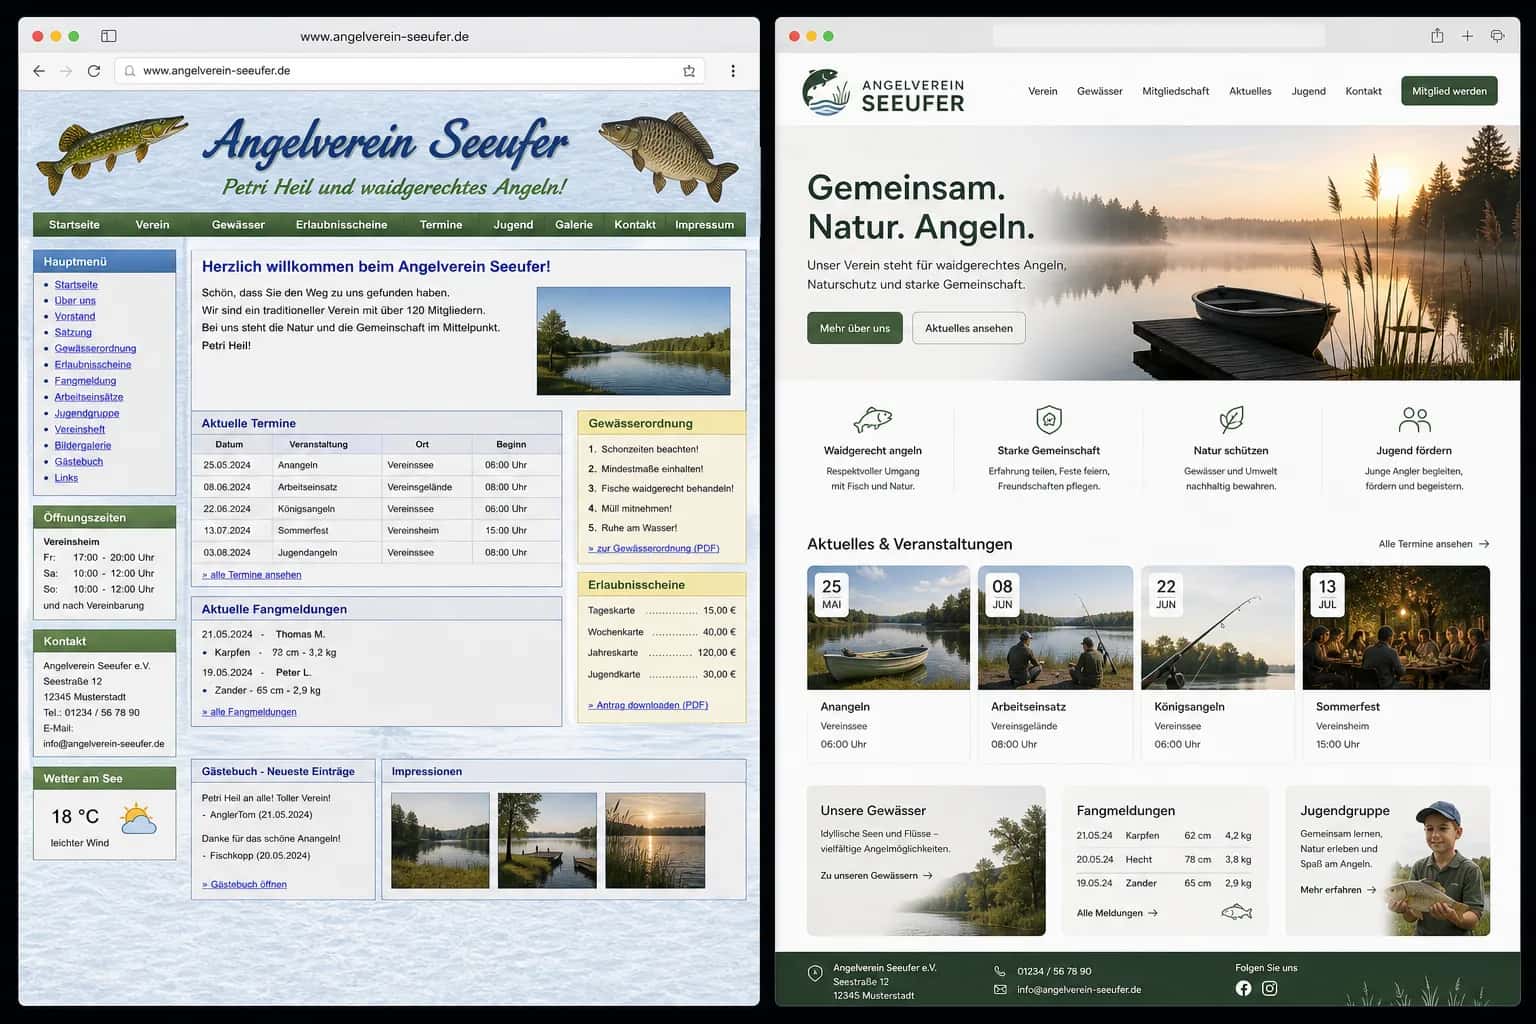Click the Mehr über uns button
1536x1024 pixels.
855,328
